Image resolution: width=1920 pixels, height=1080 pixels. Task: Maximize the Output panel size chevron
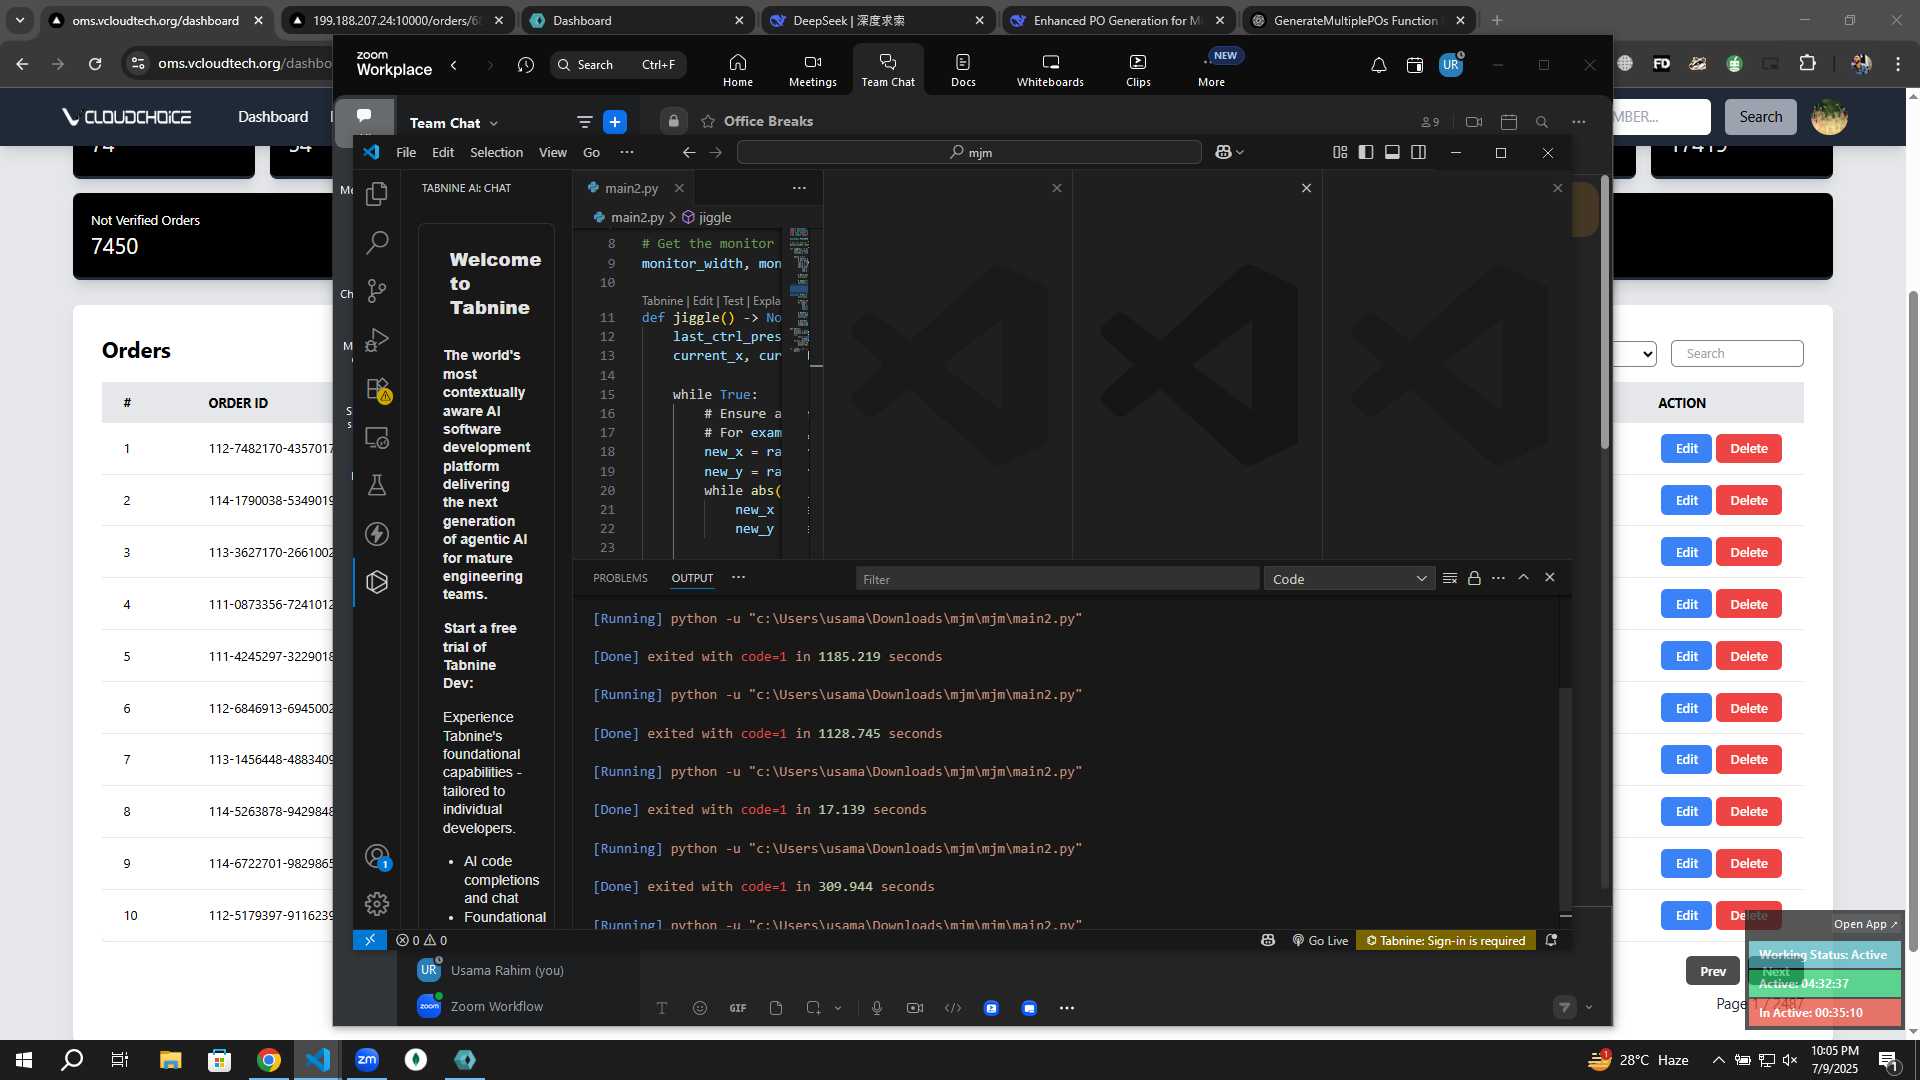click(1523, 577)
